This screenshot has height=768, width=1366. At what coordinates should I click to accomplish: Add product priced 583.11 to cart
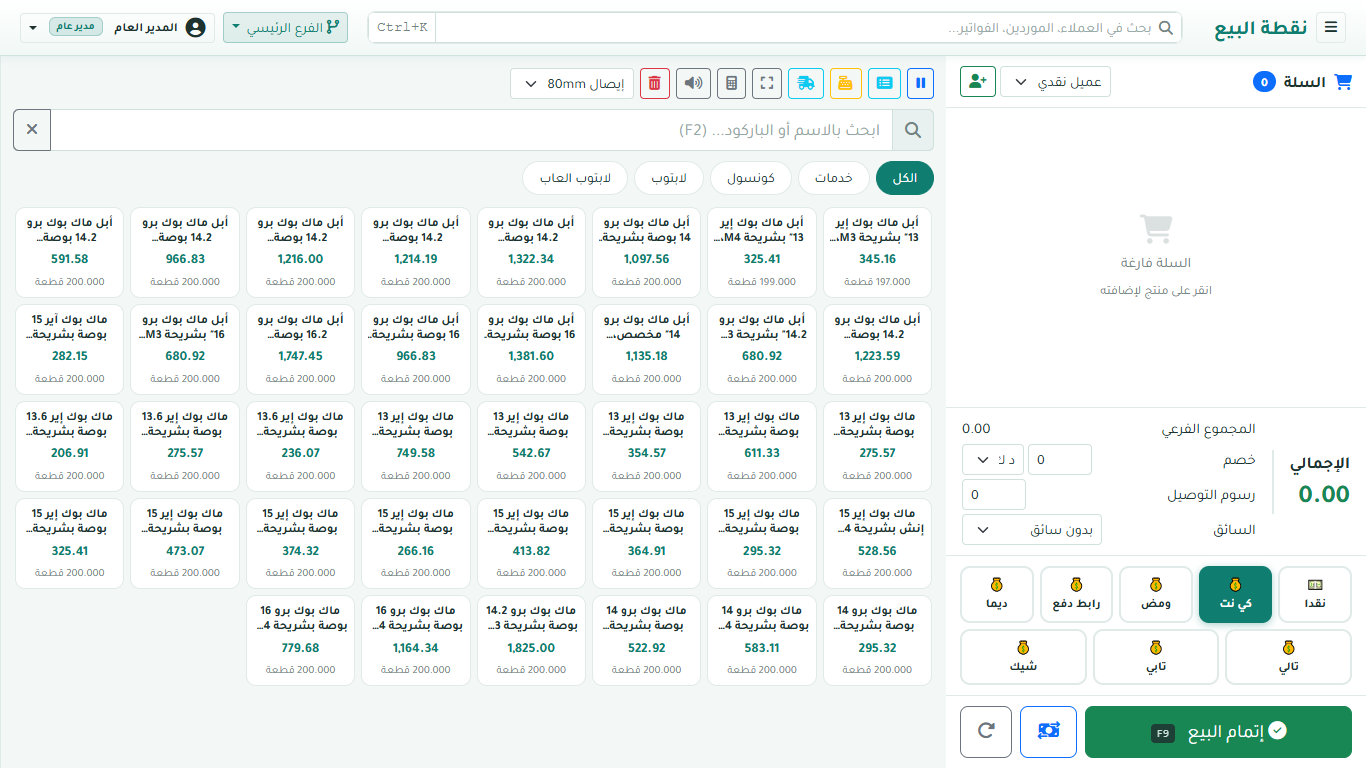point(762,640)
